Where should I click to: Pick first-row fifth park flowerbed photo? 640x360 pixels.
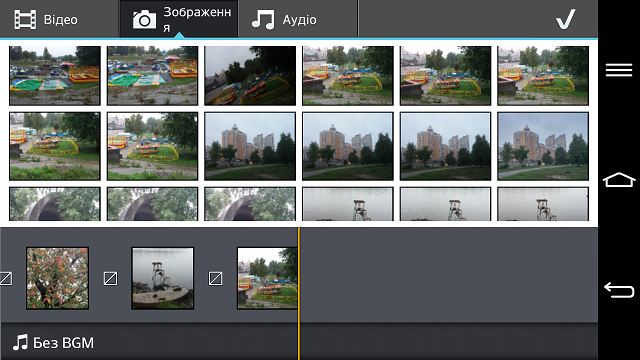click(445, 76)
